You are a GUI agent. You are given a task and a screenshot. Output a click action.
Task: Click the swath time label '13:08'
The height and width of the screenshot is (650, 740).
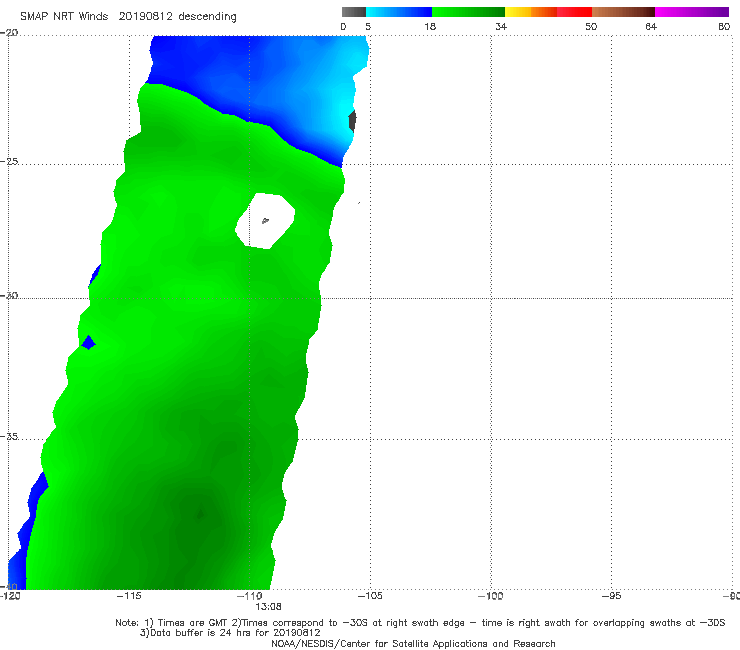268,606
